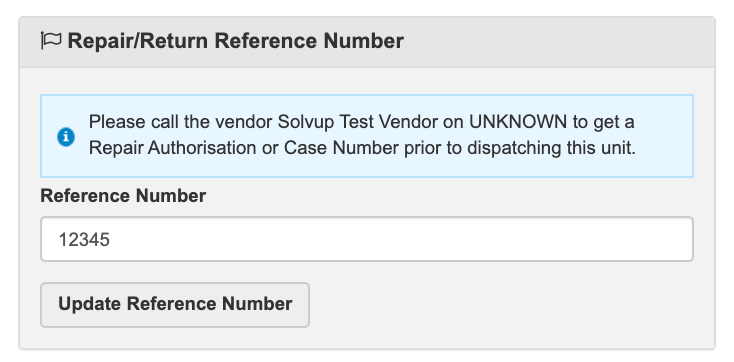Image resolution: width=734 pixels, height=362 pixels.
Task: Click the blue info circle icon
Action: 66,137
